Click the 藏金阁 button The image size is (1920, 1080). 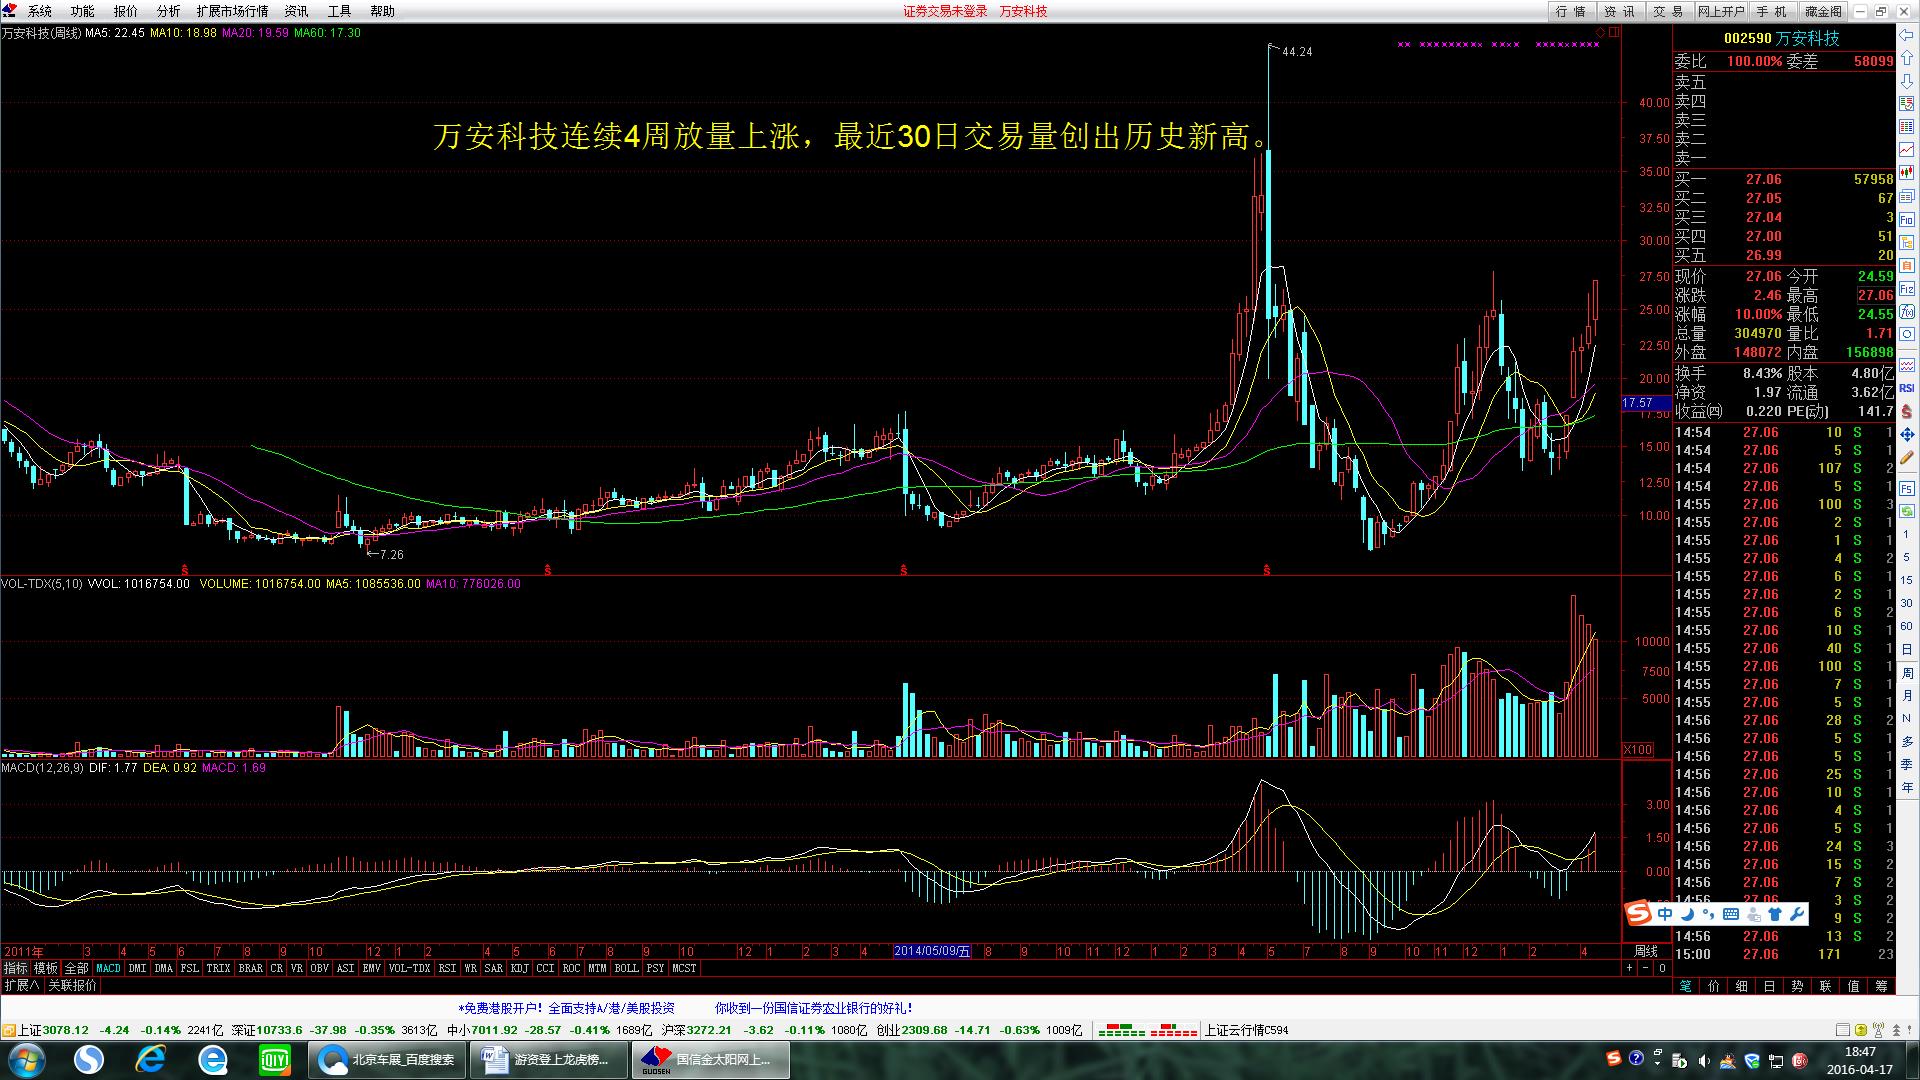point(1823,11)
